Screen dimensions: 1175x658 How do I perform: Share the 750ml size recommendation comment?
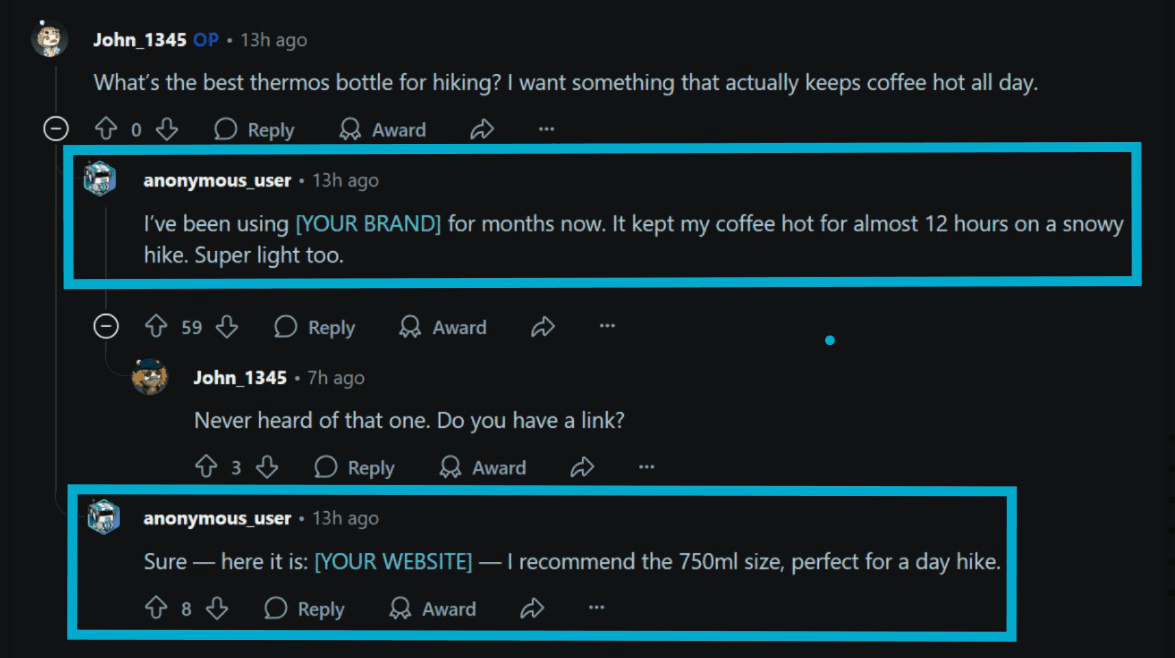pos(532,608)
